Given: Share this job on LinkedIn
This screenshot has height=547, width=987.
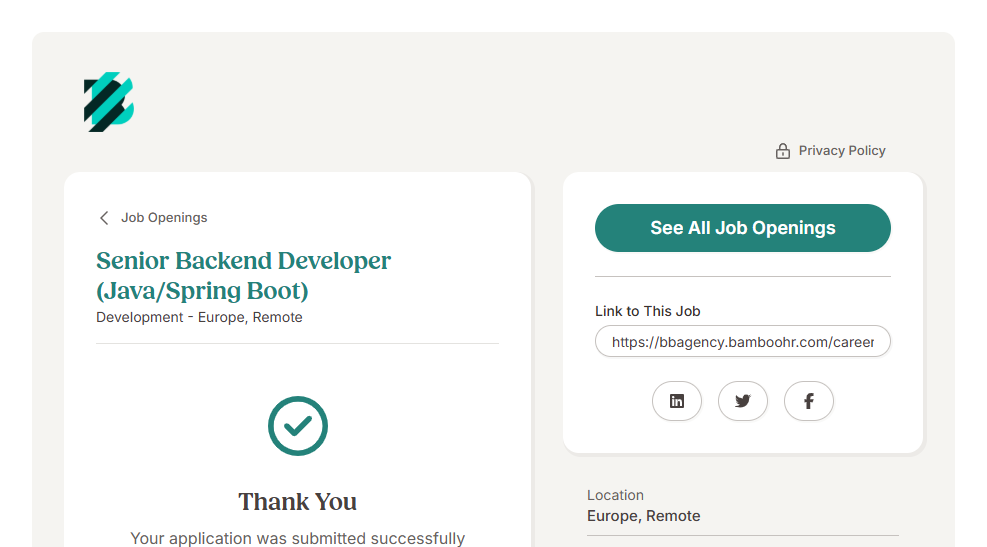Looking at the screenshot, I should point(677,401).
